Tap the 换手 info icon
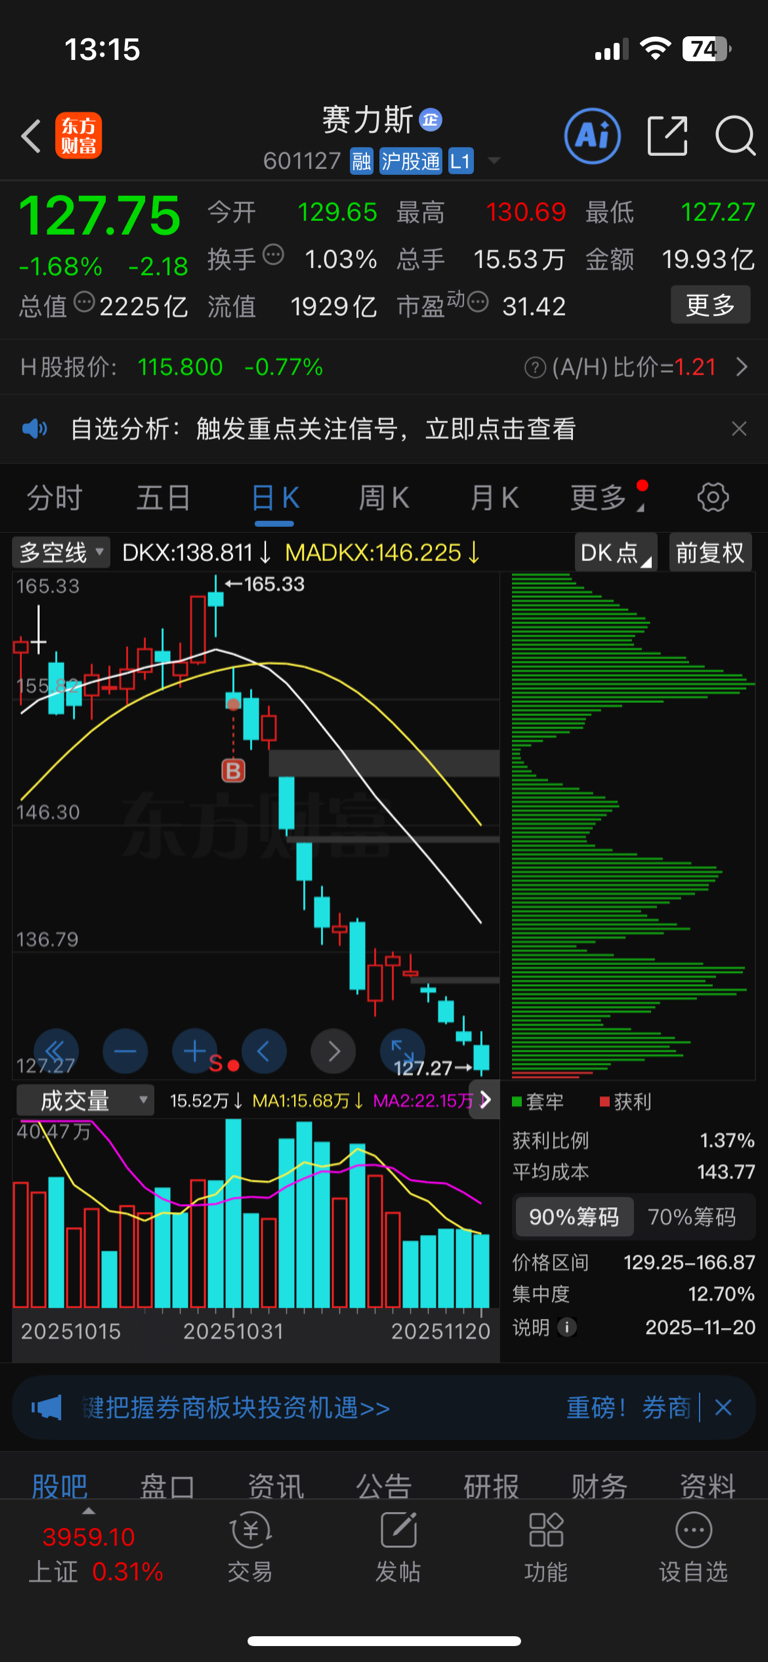Image resolution: width=768 pixels, height=1663 pixels. pyautogui.click(x=273, y=255)
